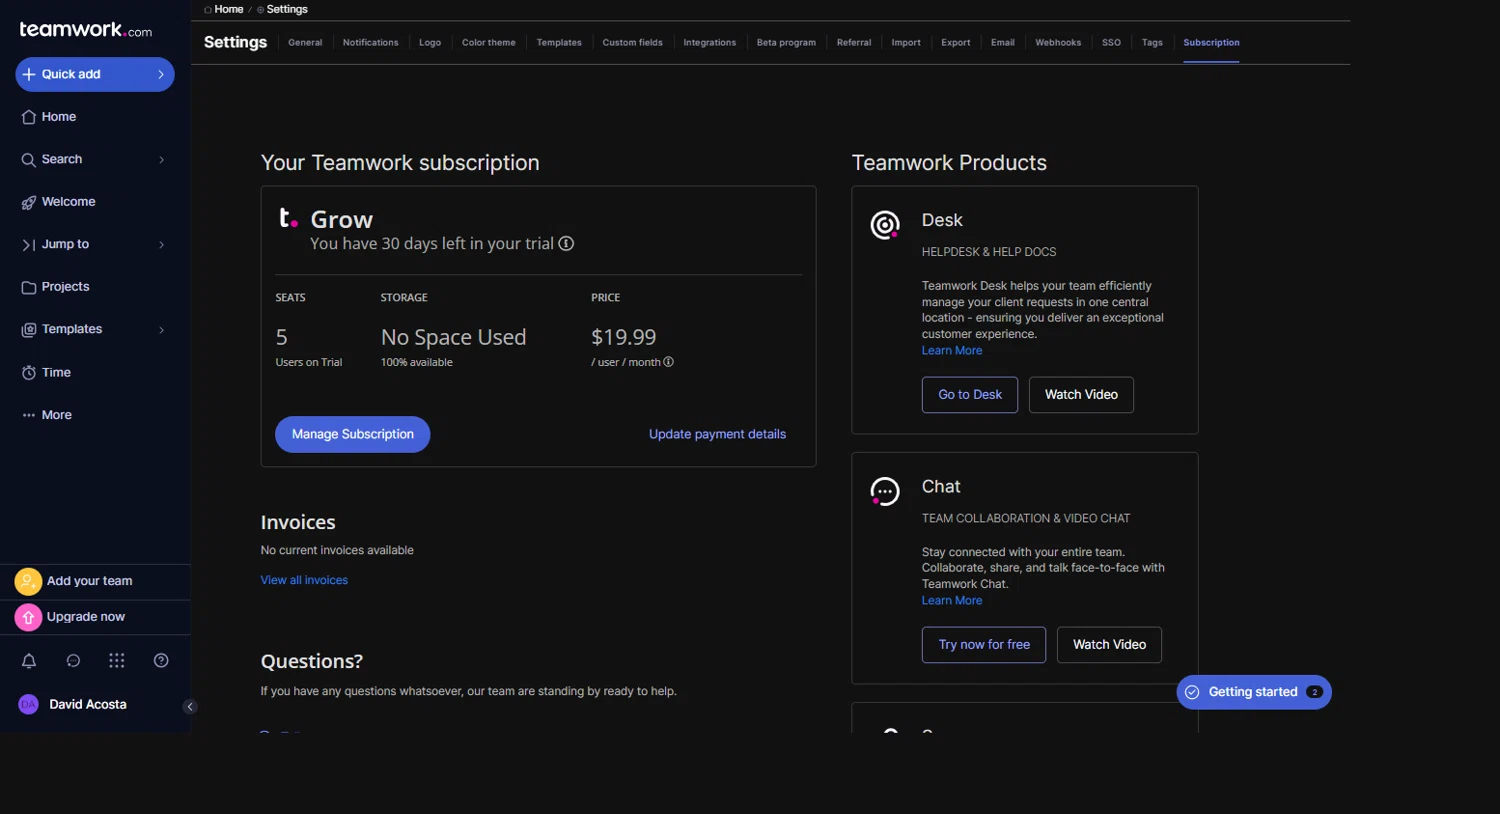The width and height of the screenshot is (1500, 814).
Task: Click Watch Video for Chat
Action: [x=1109, y=645]
